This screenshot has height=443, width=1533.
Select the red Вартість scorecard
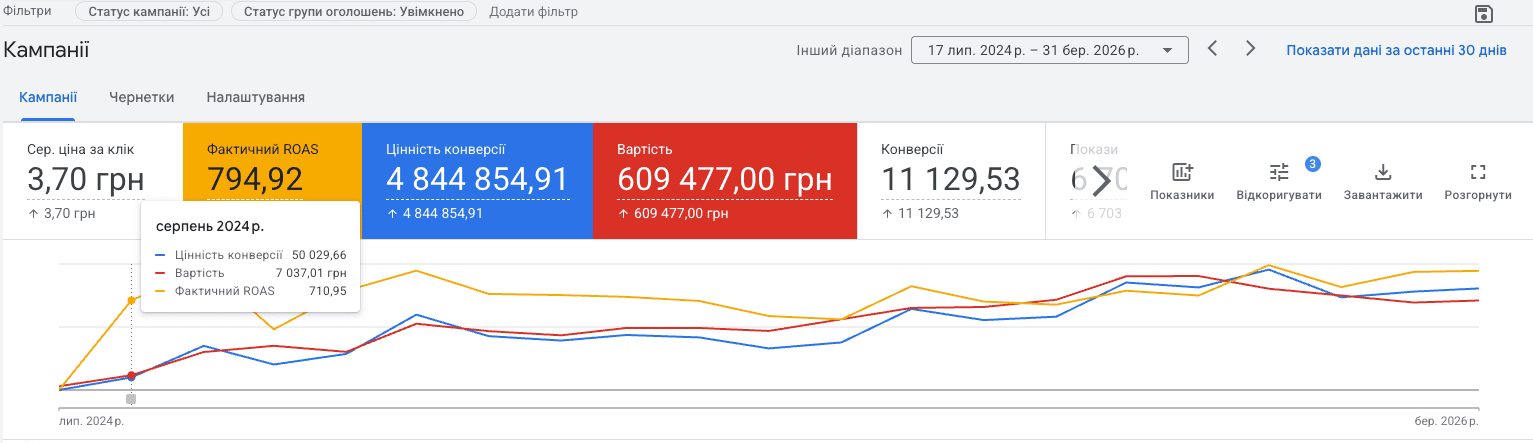coord(725,181)
